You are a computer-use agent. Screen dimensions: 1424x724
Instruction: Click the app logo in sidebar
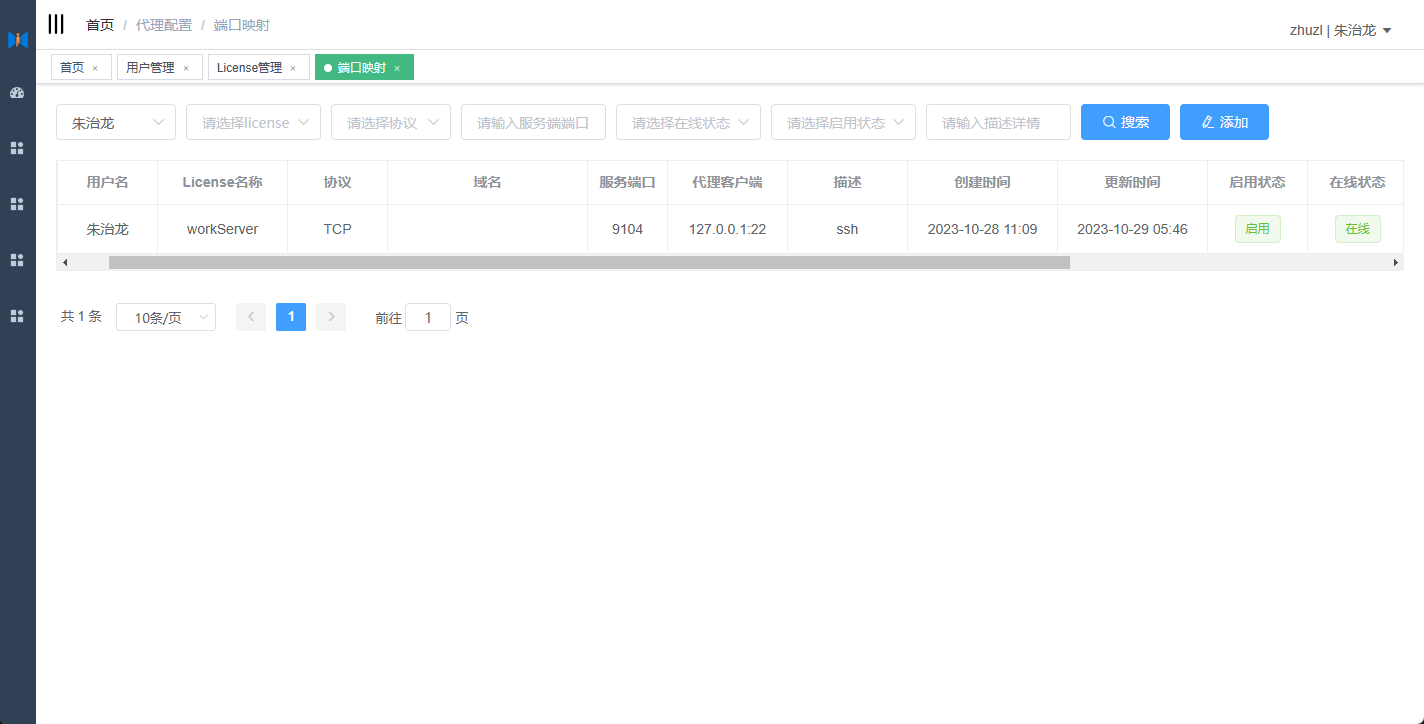pyautogui.click(x=17, y=40)
